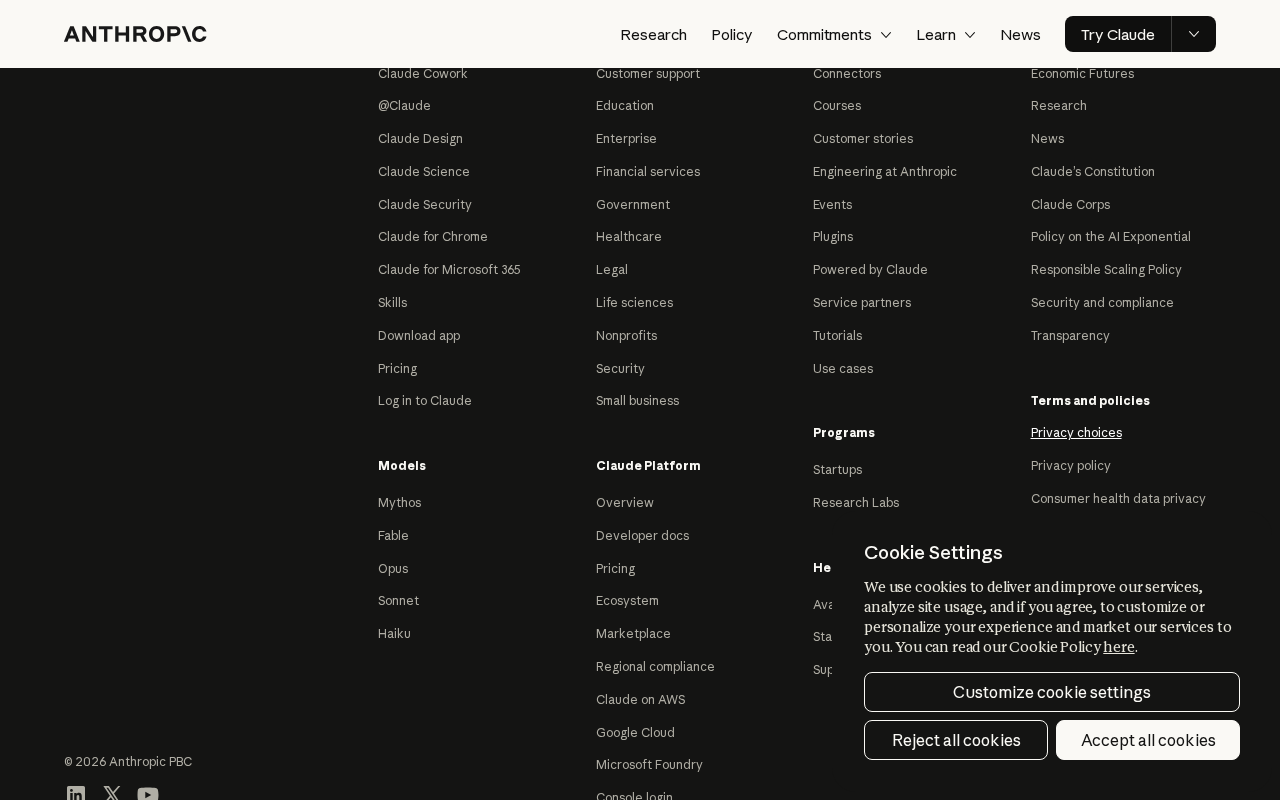Open the Startups program link
Screen dimensions: 1280x800
[837, 469]
